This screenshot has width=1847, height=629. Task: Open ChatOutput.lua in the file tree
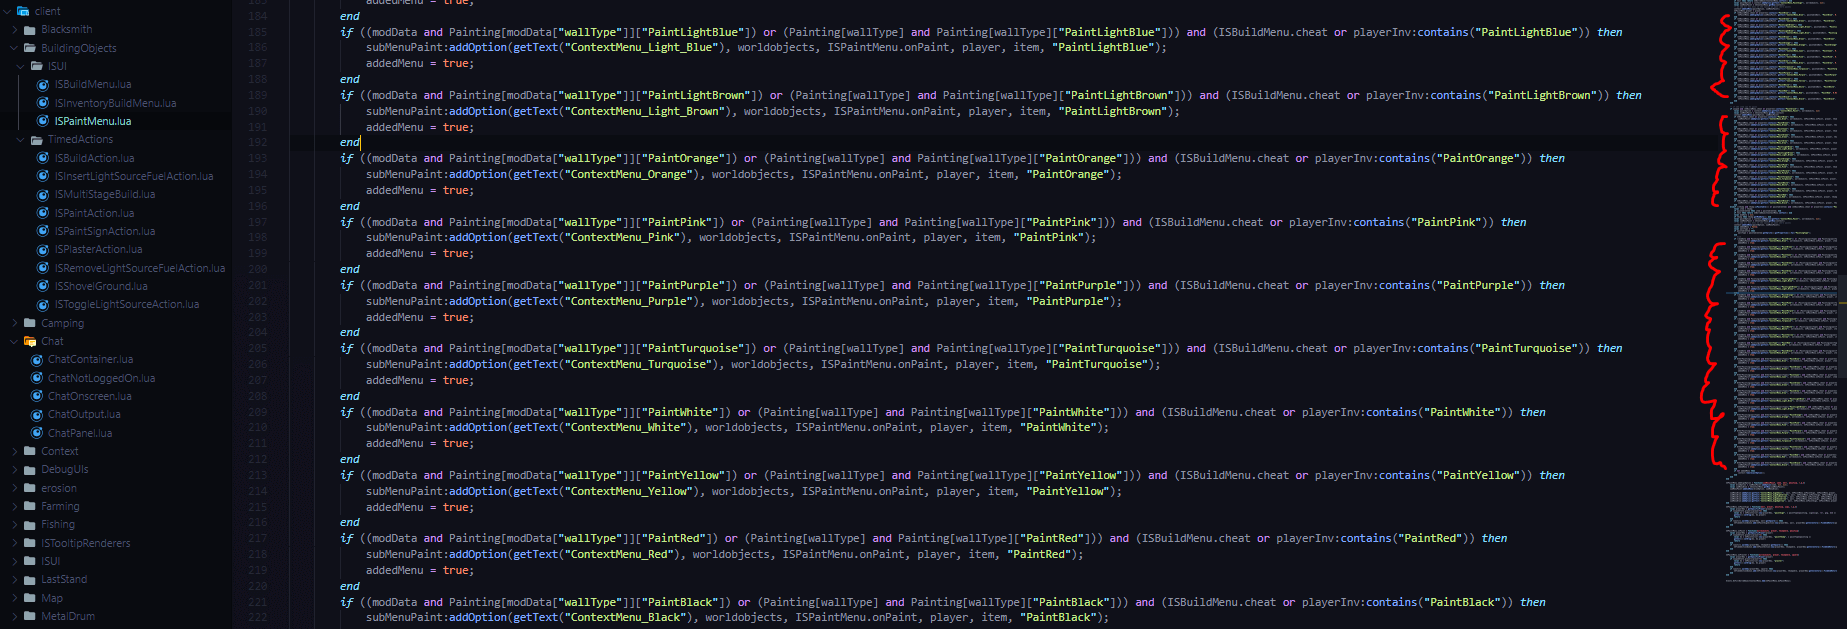(x=84, y=414)
